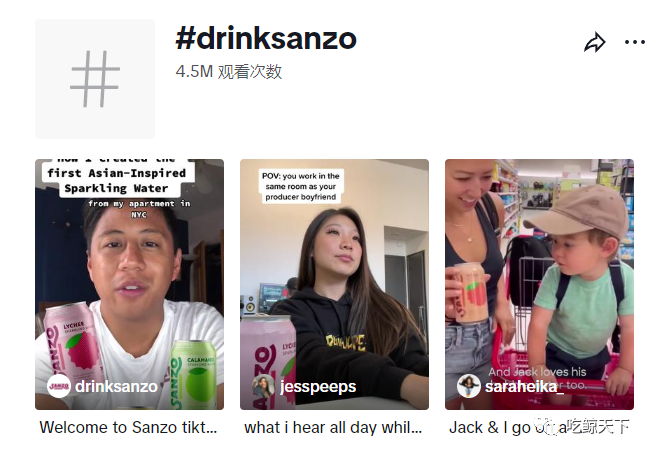Open the saraheika_ shopping cart video
The width and height of the screenshot is (650, 454).
(539, 284)
